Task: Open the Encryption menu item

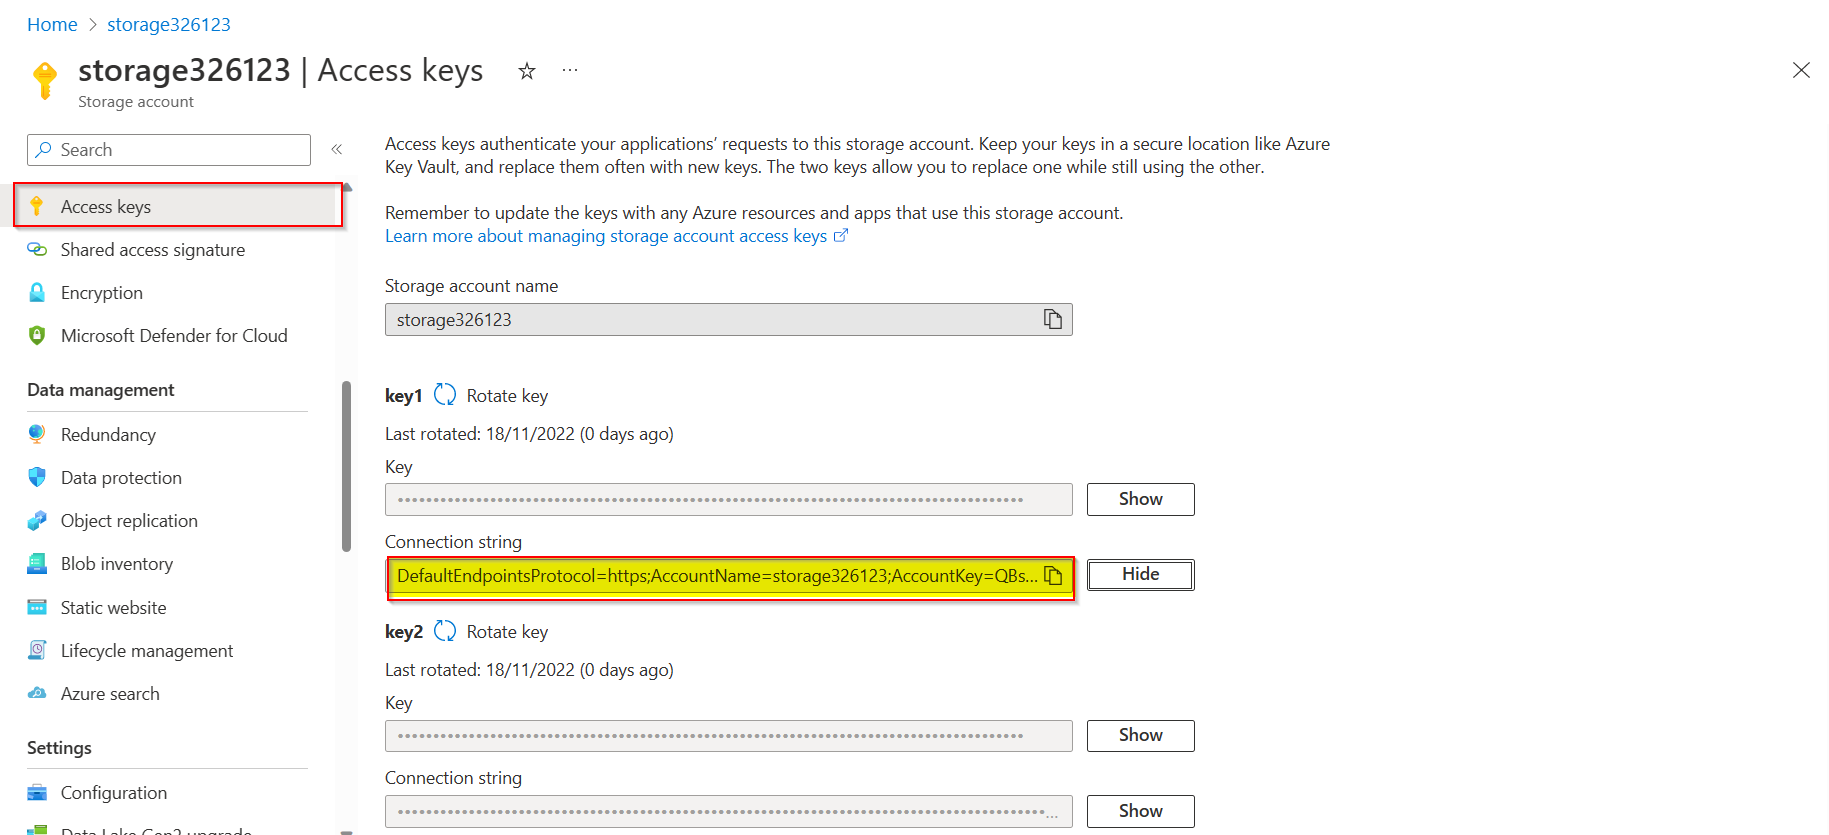Action: [x=102, y=293]
